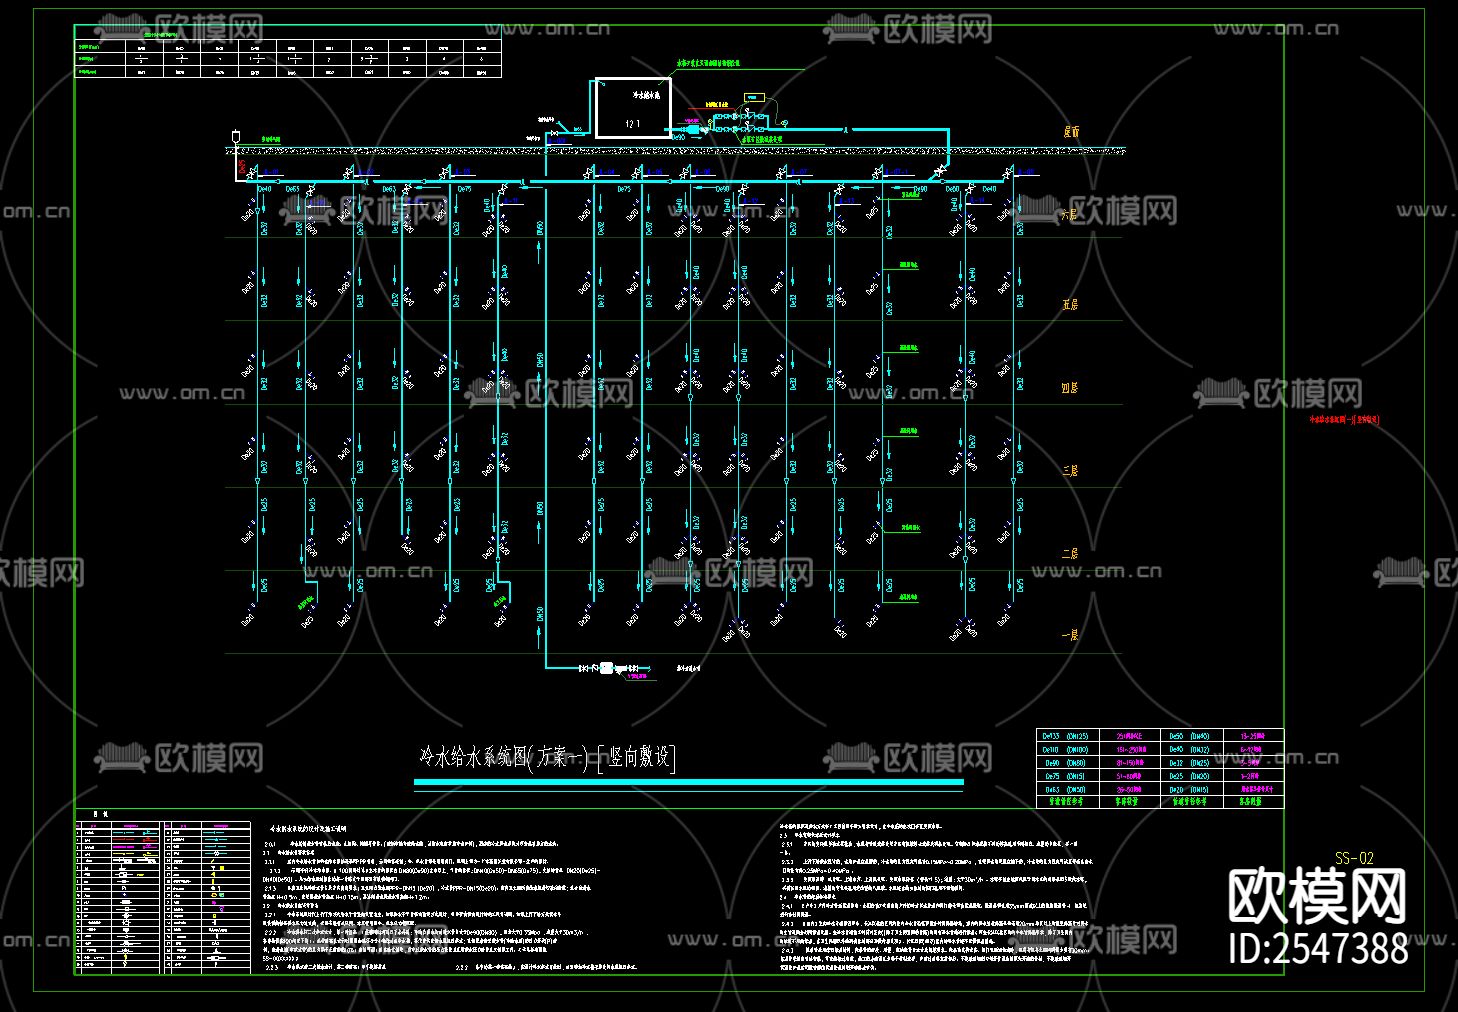The height and width of the screenshot is (1012, 1458).
Task: Click the thick cyan underline beneath the title
Action: [688, 782]
